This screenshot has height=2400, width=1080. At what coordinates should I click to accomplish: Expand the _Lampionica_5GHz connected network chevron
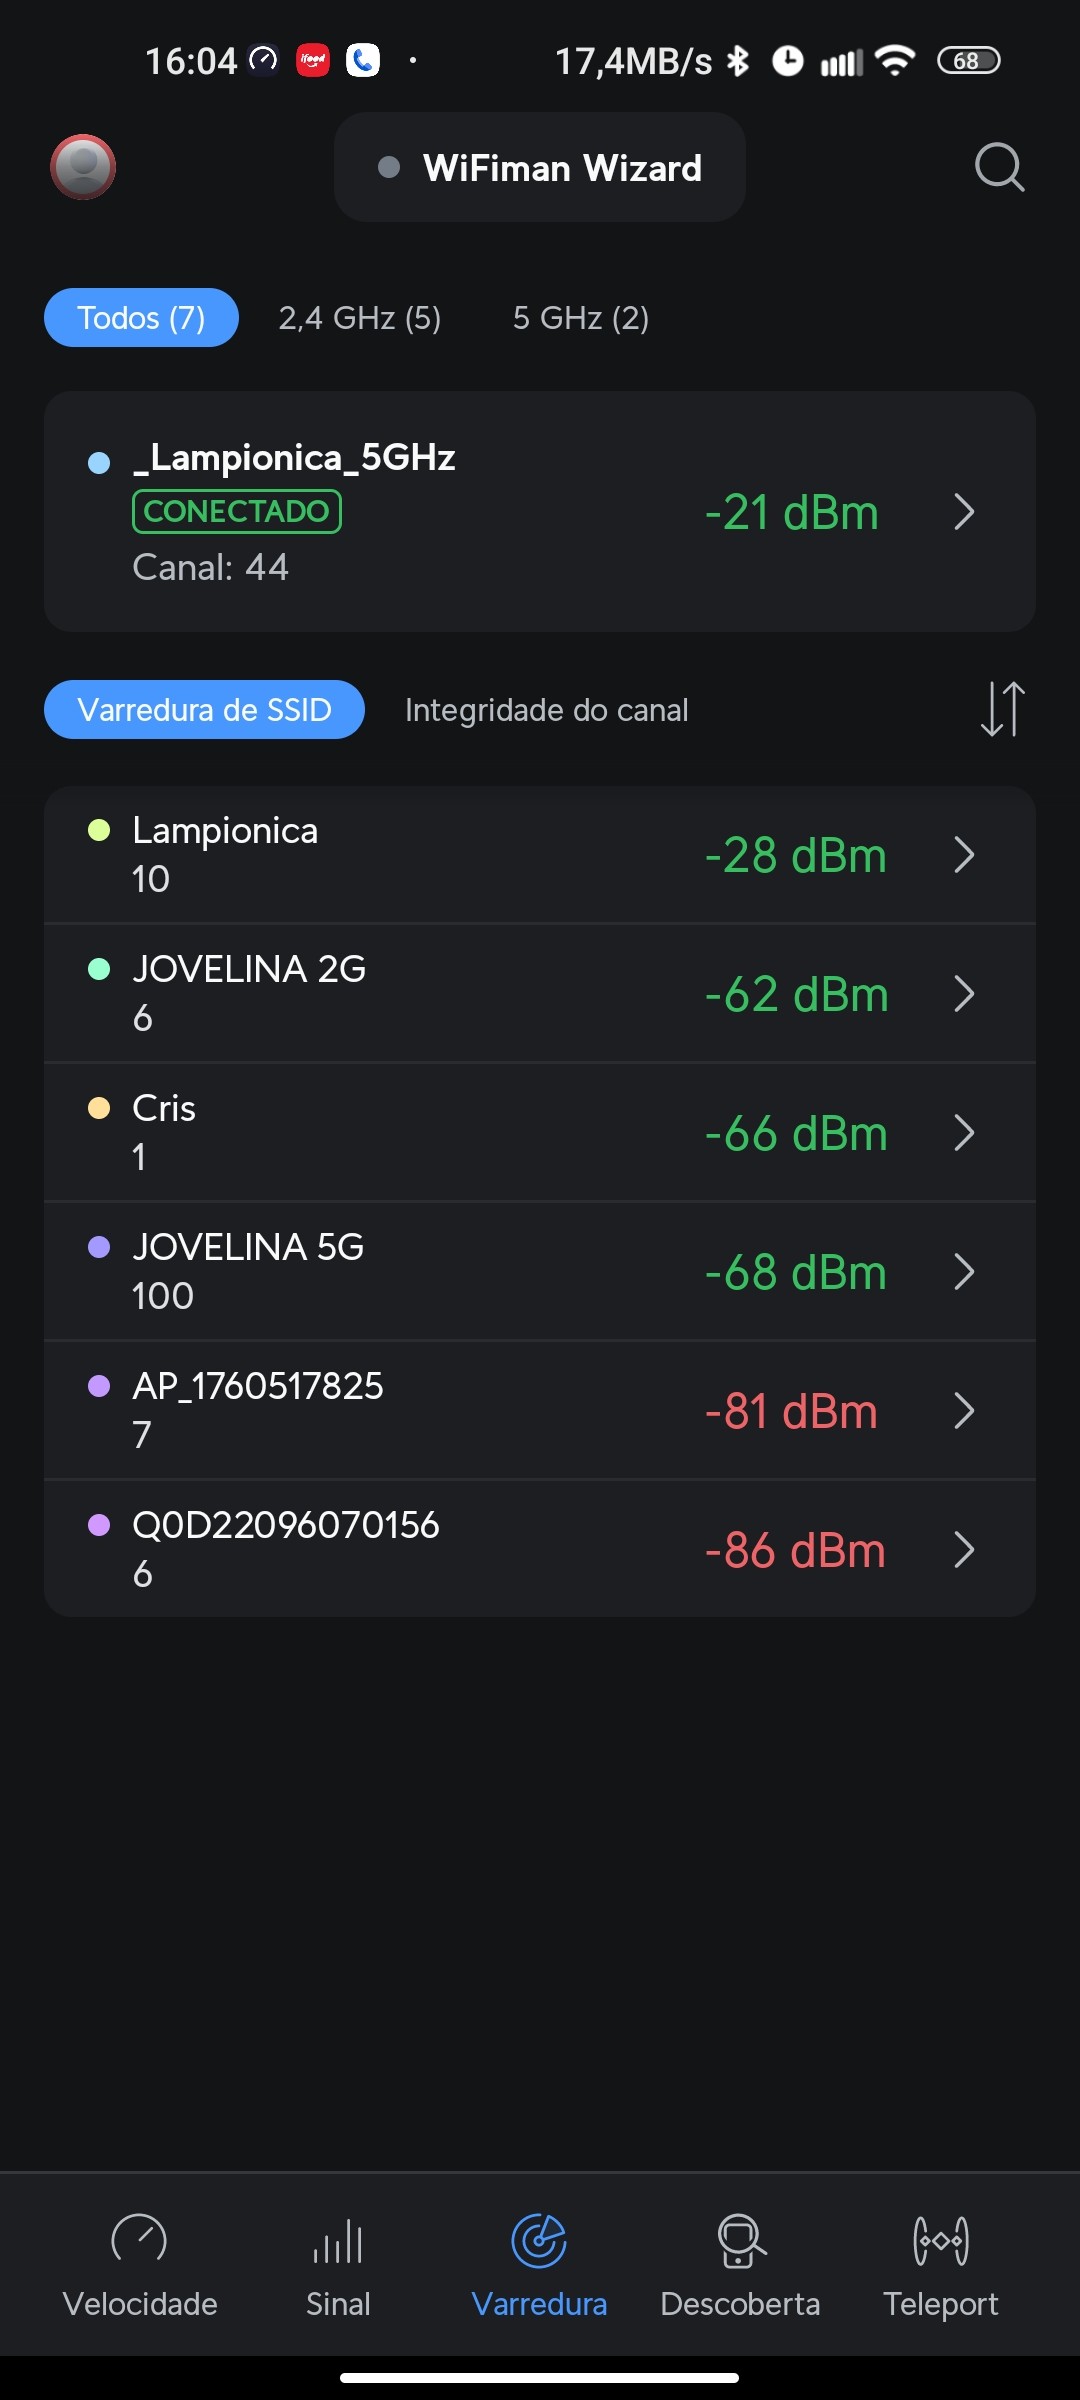(x=964, y=512)
